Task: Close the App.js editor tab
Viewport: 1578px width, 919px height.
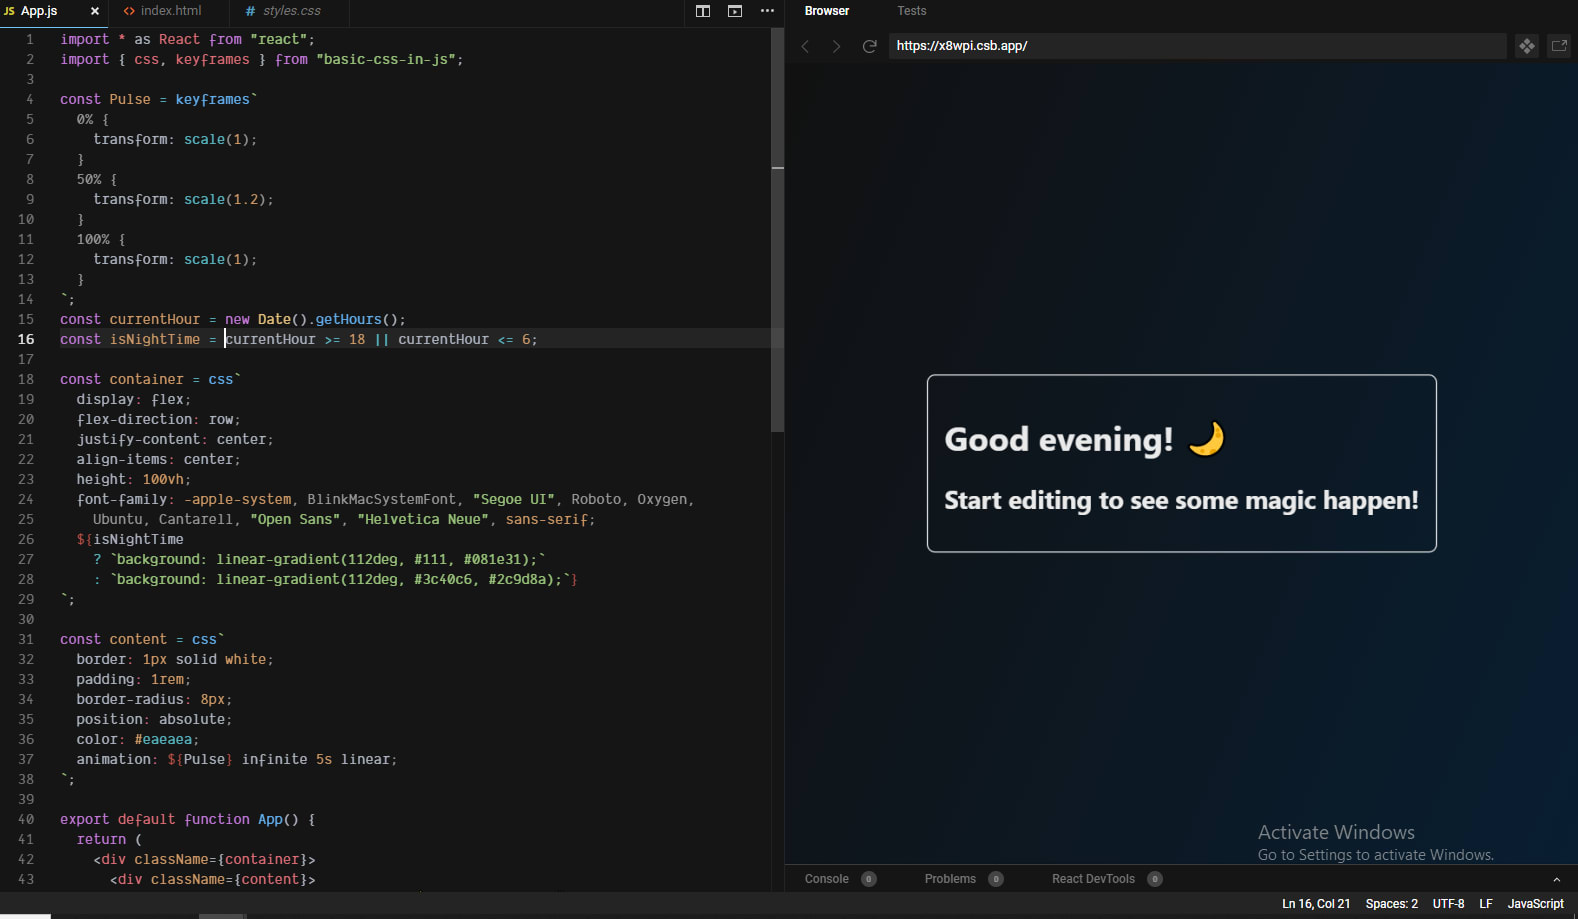Action: [95, 11]
